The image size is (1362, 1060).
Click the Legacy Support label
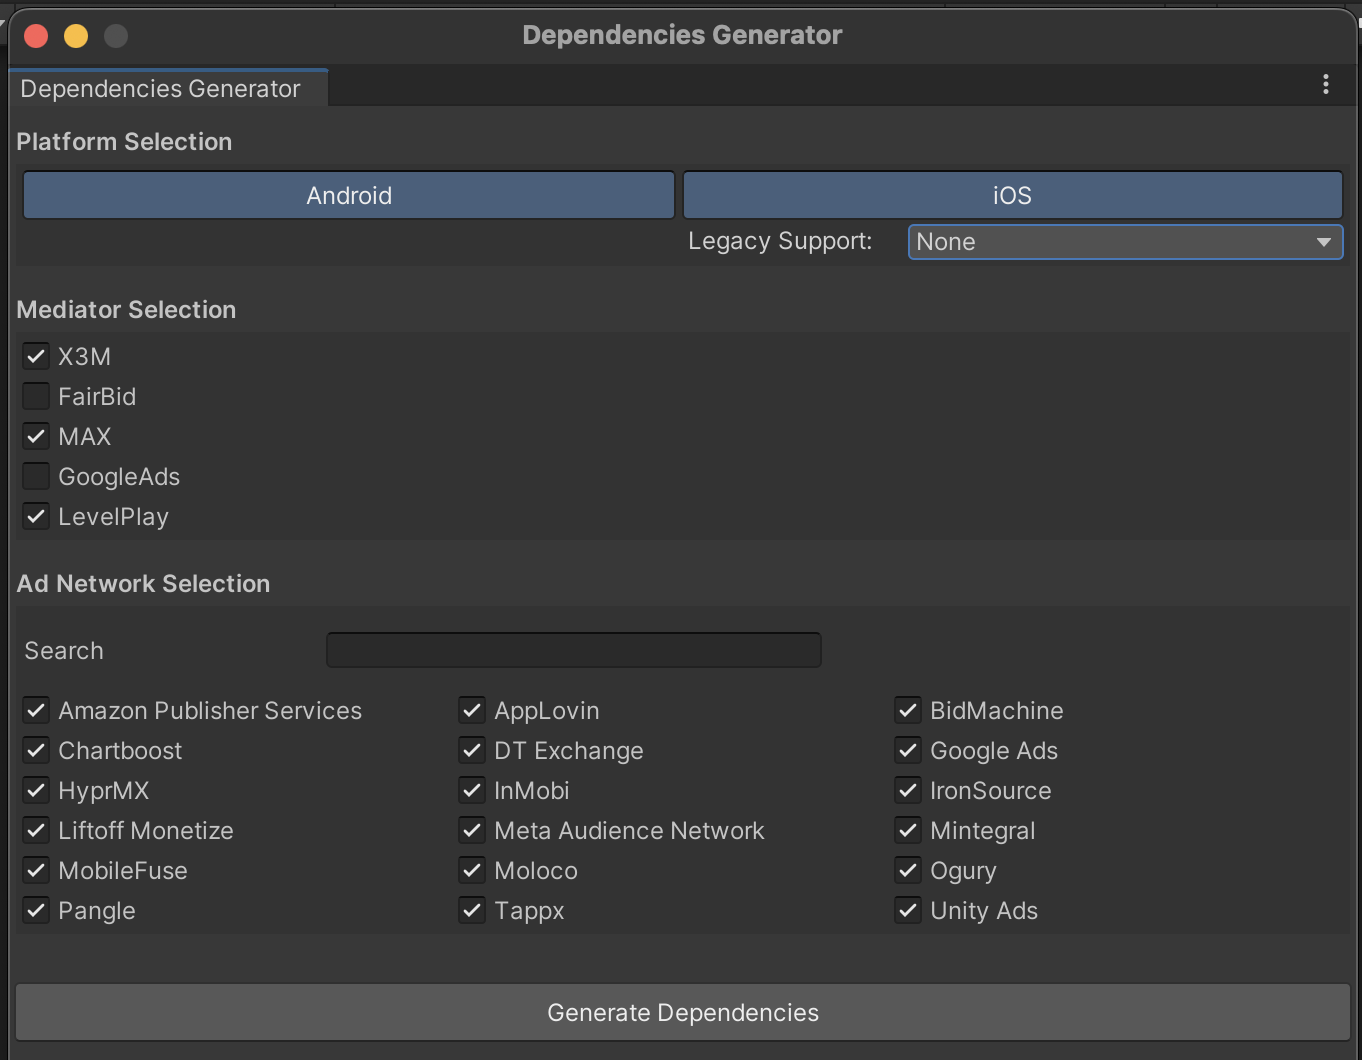pos(780,241)
